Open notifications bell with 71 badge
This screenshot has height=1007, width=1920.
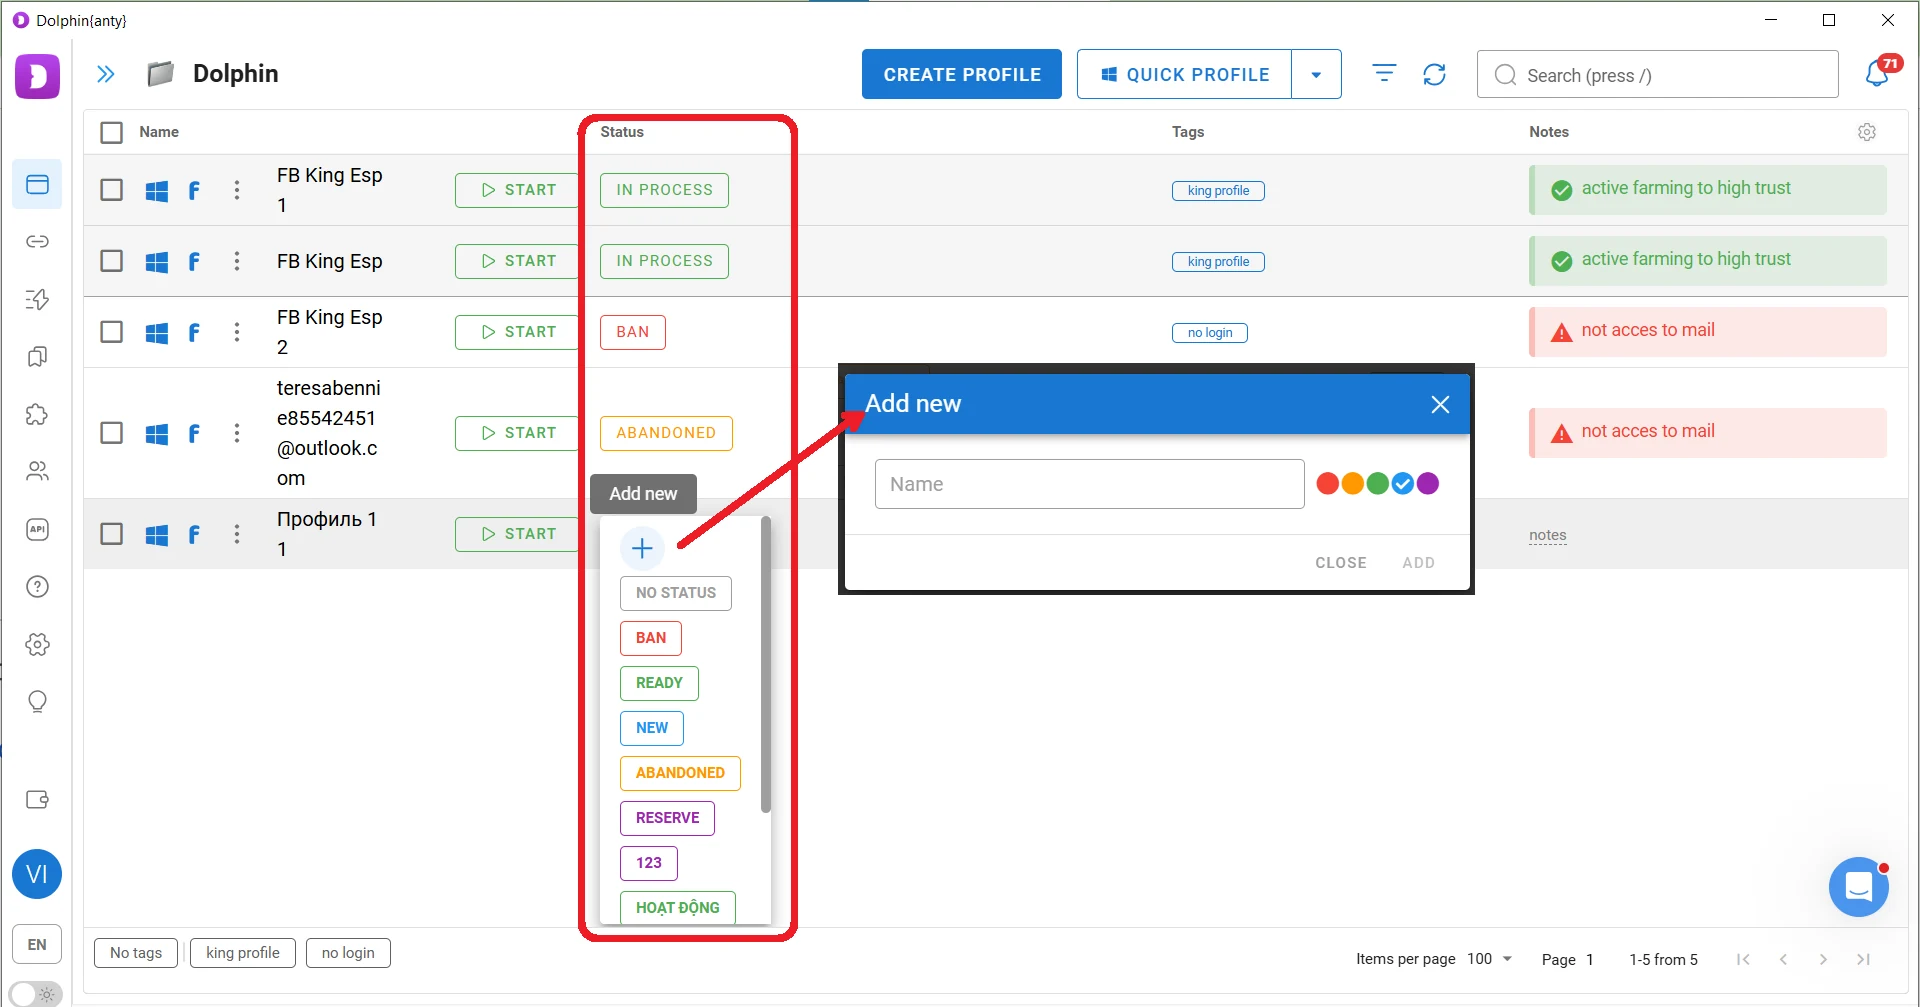[1878, 74]
